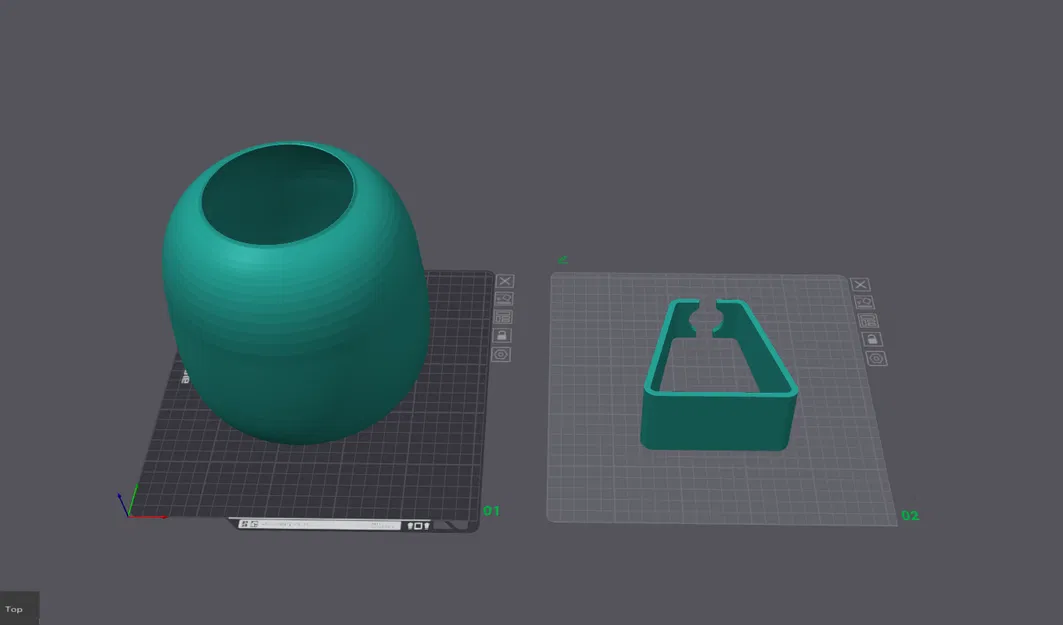Select plate by clicking its 01 label
Viewport: 1063px width, 625px height.
click(491, 511)
